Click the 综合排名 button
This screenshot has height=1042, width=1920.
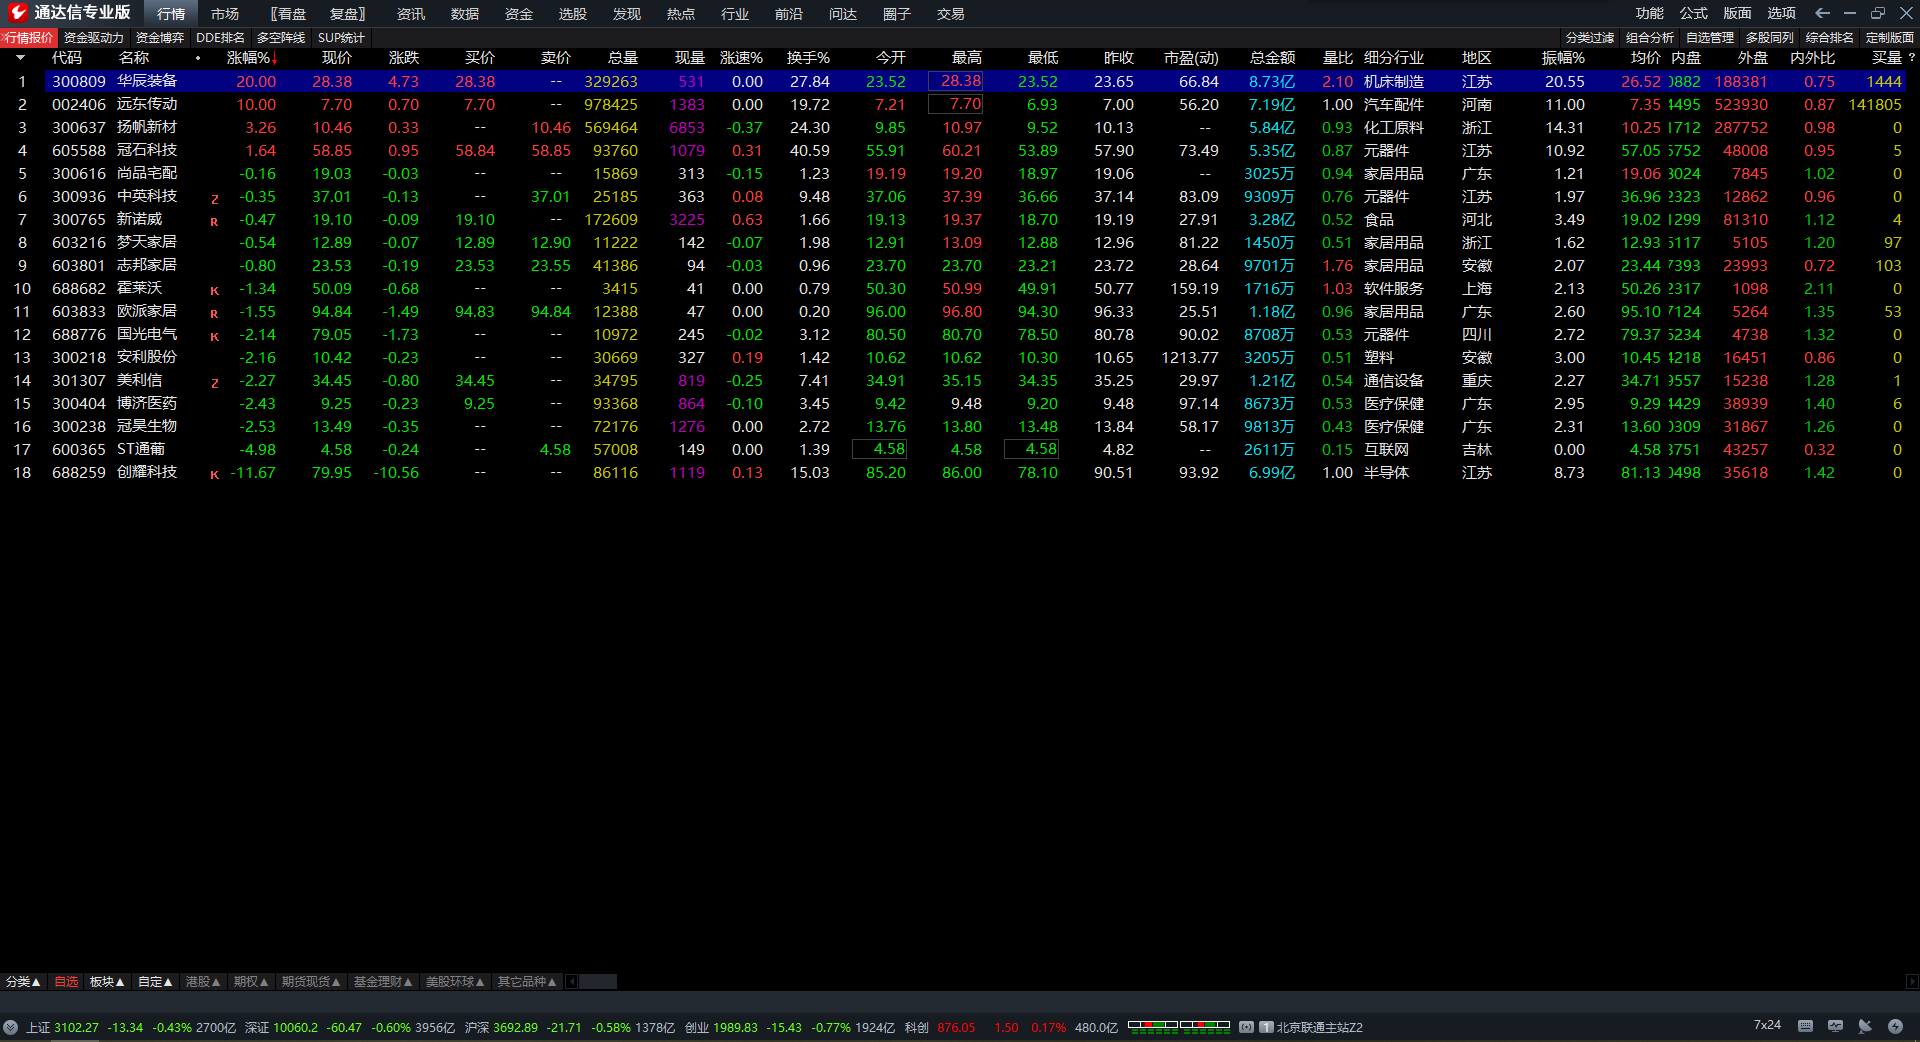1830,37
